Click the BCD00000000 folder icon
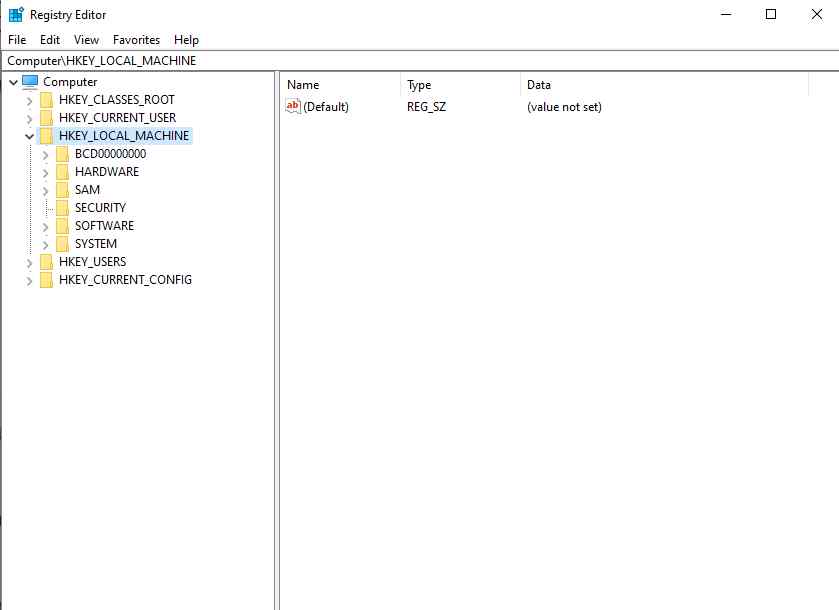Image resolution: width=839 pixels, height=610 pixels. click(63, 154)
